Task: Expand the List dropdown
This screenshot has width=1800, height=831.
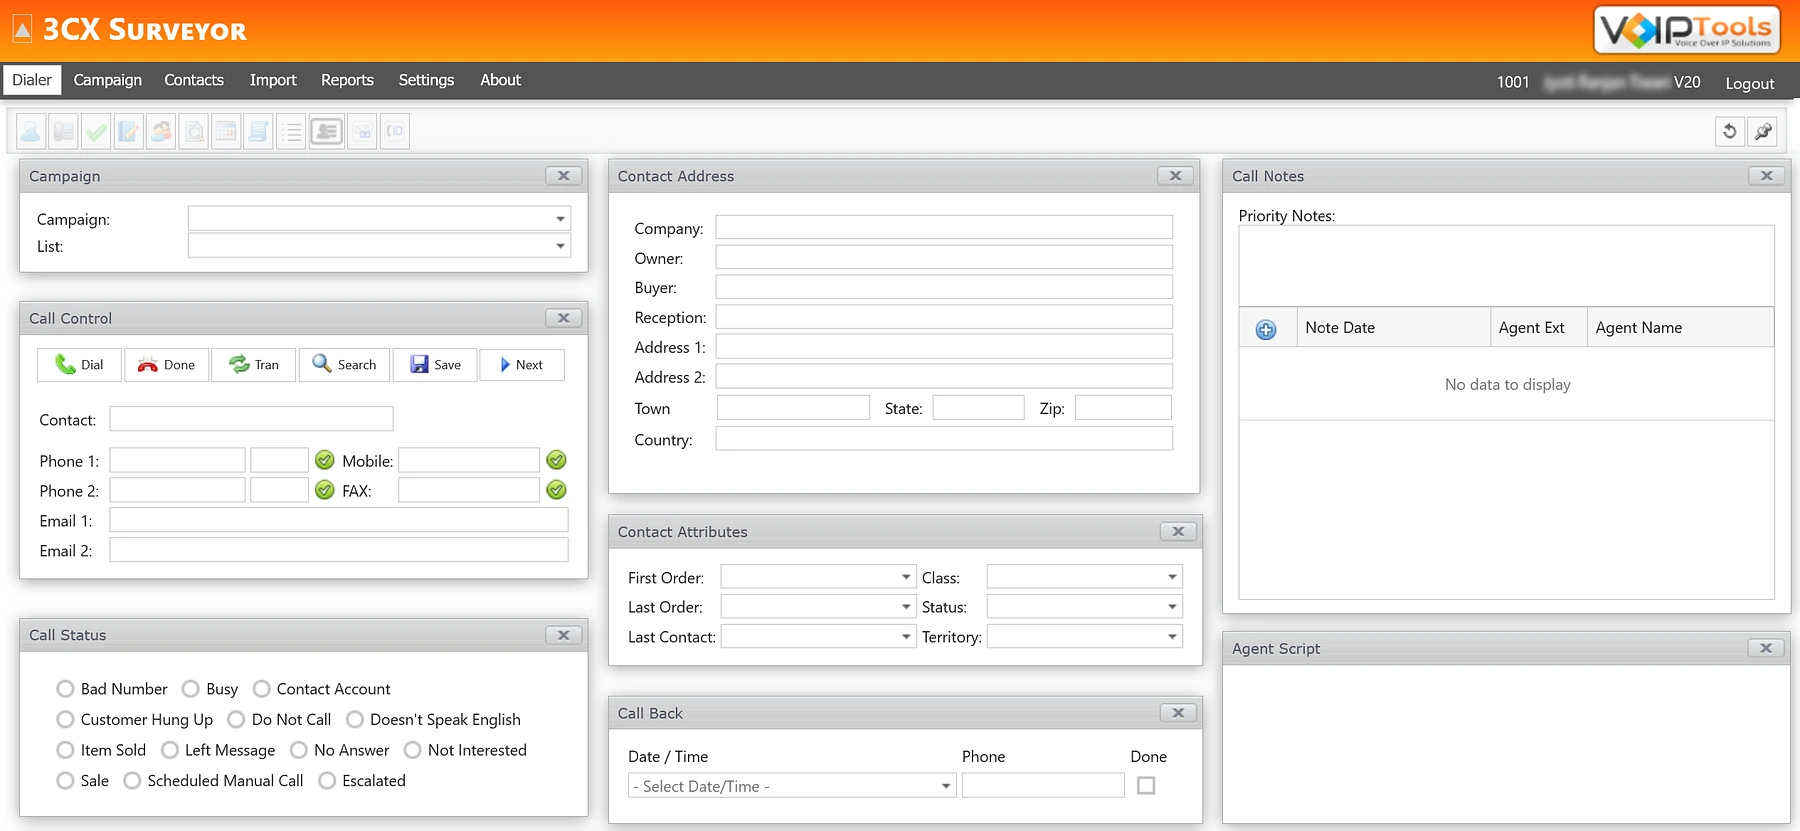Action: [560, 246]
